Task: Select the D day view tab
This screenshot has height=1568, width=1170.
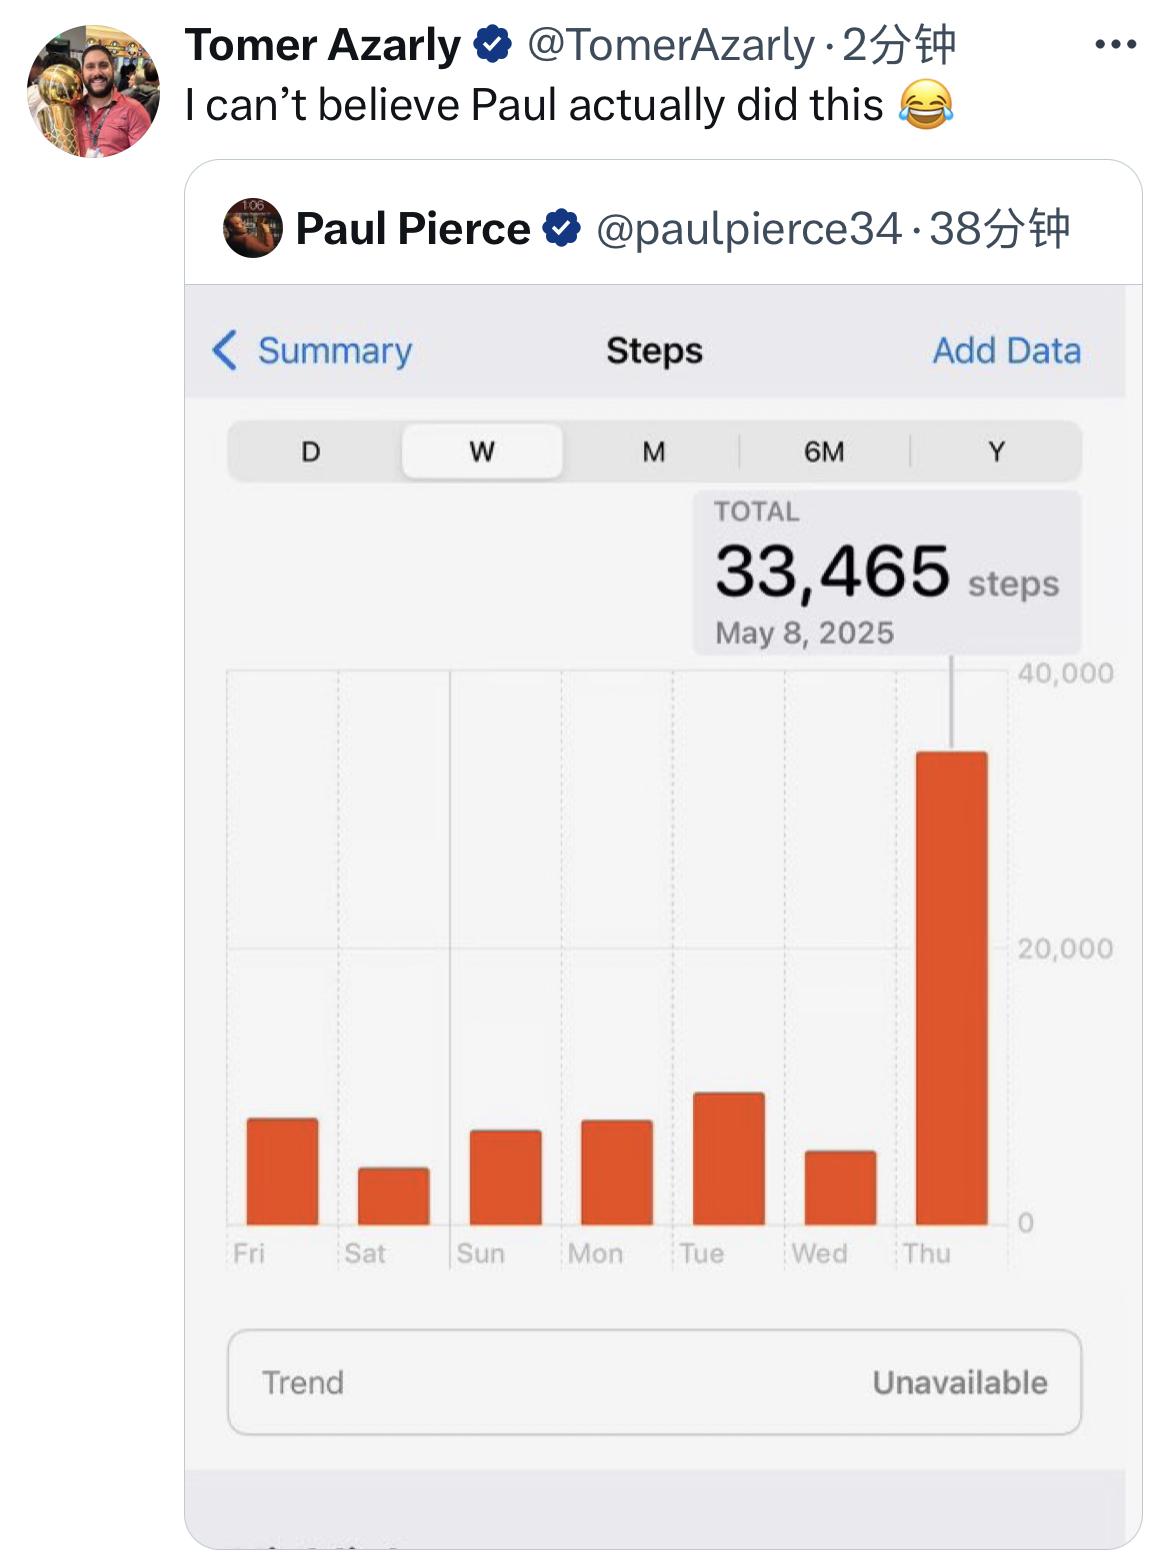Action: click(311, 452)
